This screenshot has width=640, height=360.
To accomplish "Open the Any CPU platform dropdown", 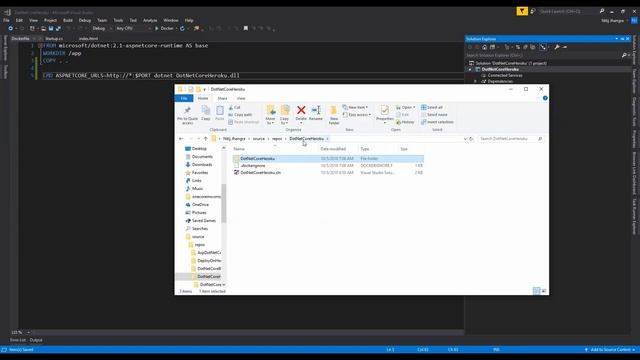I will (133, 29).
